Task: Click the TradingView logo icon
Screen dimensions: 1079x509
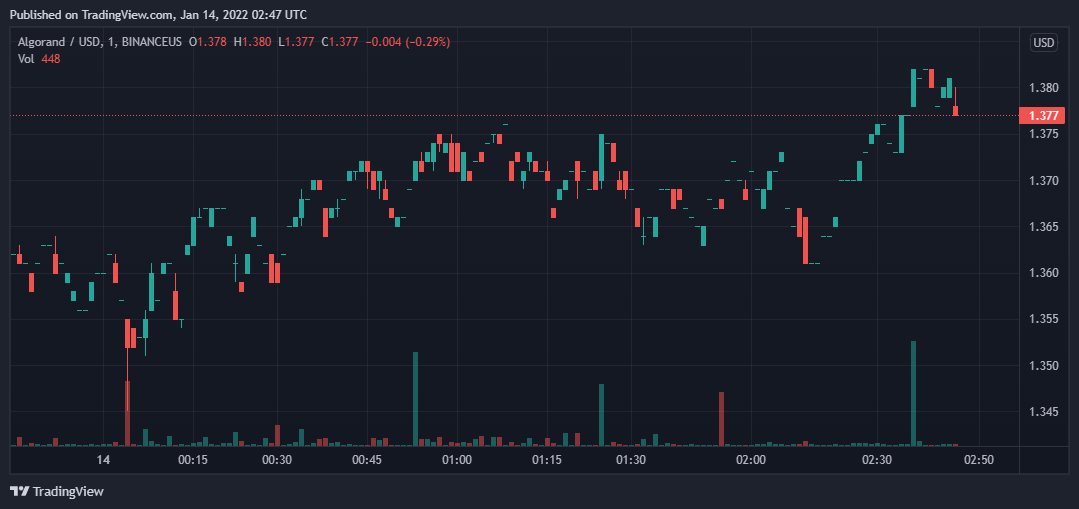Action: tap(19, 491)
